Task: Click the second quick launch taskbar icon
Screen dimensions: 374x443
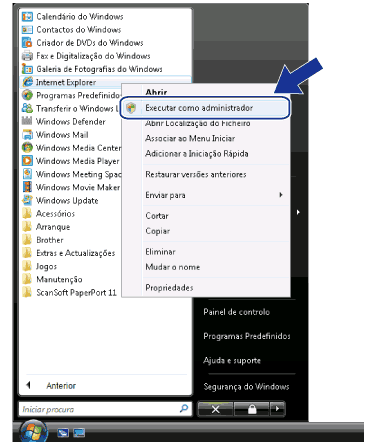Action: (x=79, y=432)
